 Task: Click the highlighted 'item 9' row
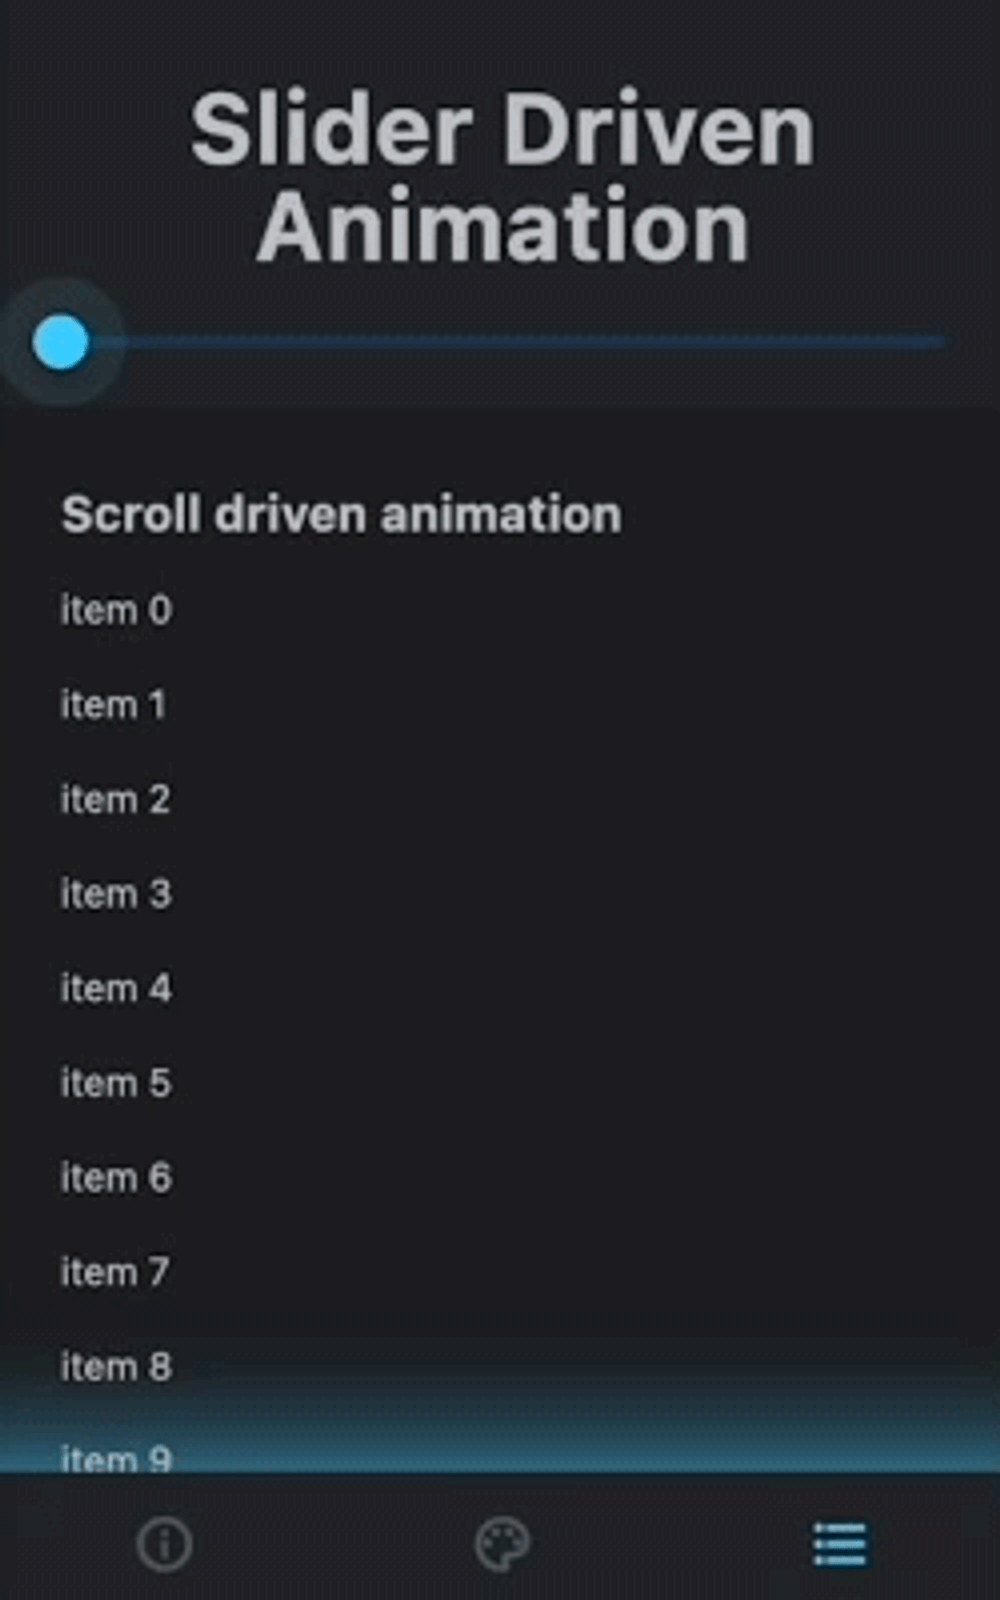115,1458
